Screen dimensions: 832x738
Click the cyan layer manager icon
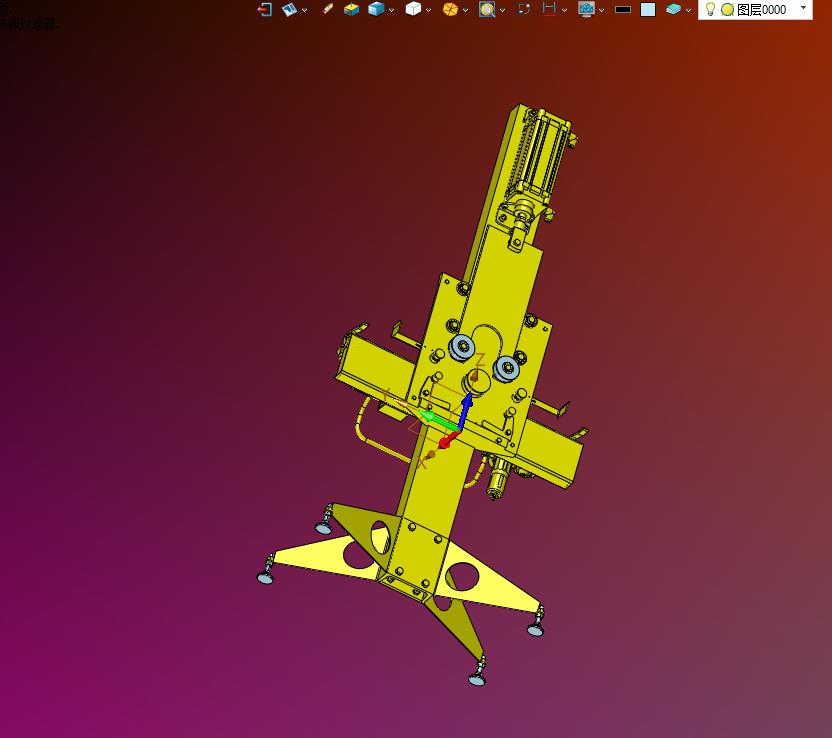tap(673, 9)
